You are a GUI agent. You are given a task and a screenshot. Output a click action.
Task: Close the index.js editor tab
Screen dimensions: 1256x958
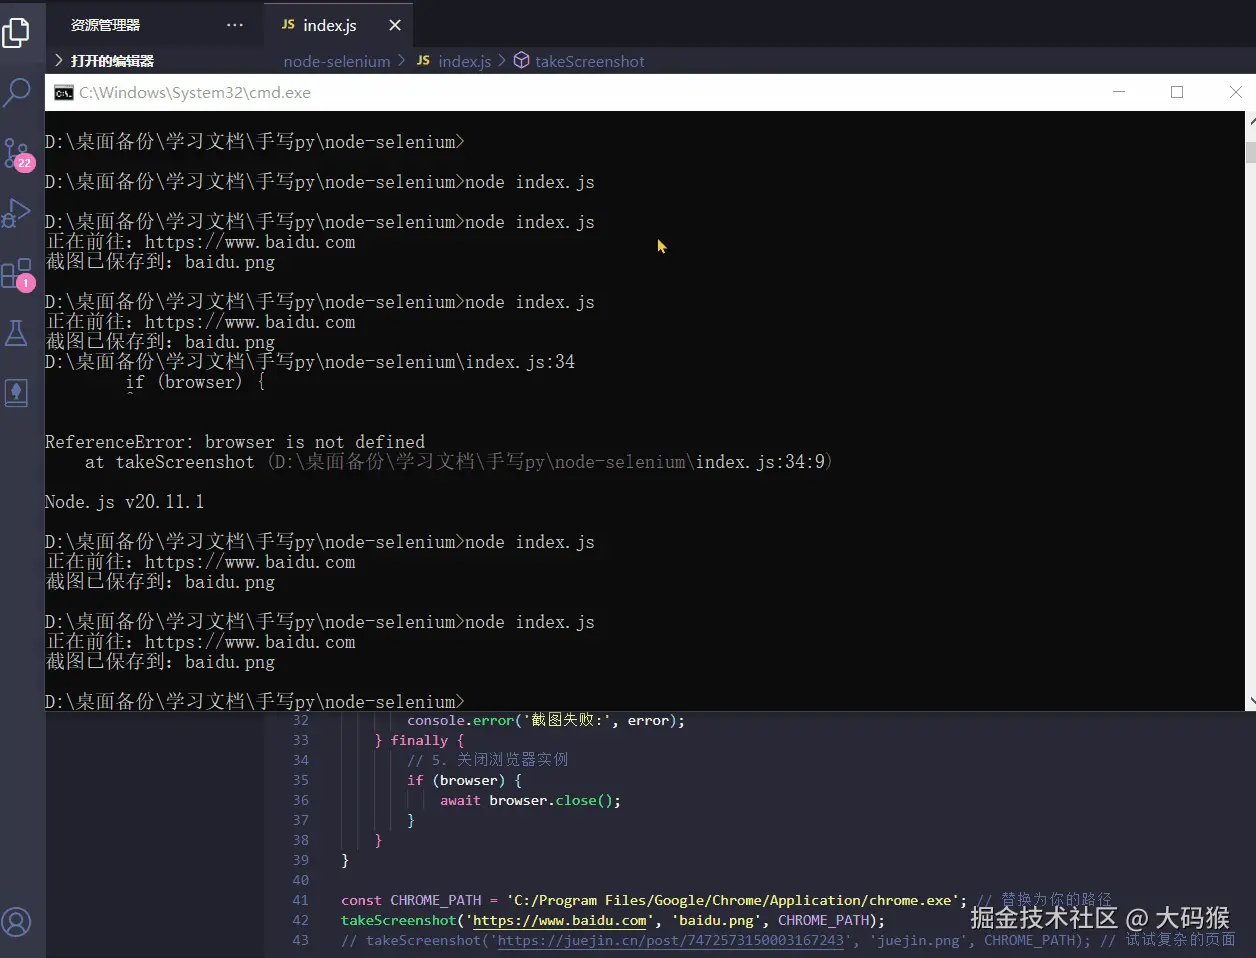click(x=395, y=25)
